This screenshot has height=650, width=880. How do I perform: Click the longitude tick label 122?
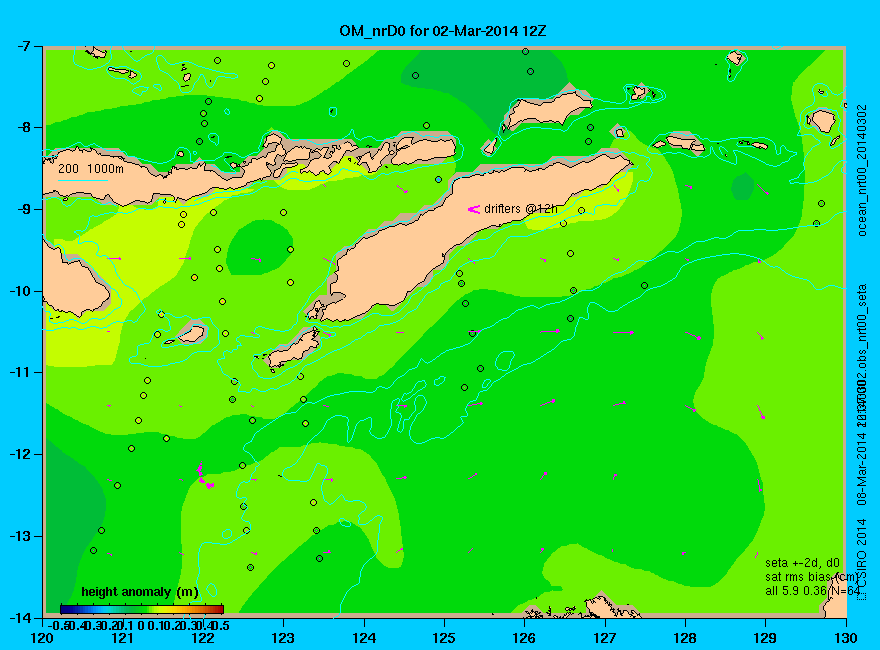(x=203, y=638)
